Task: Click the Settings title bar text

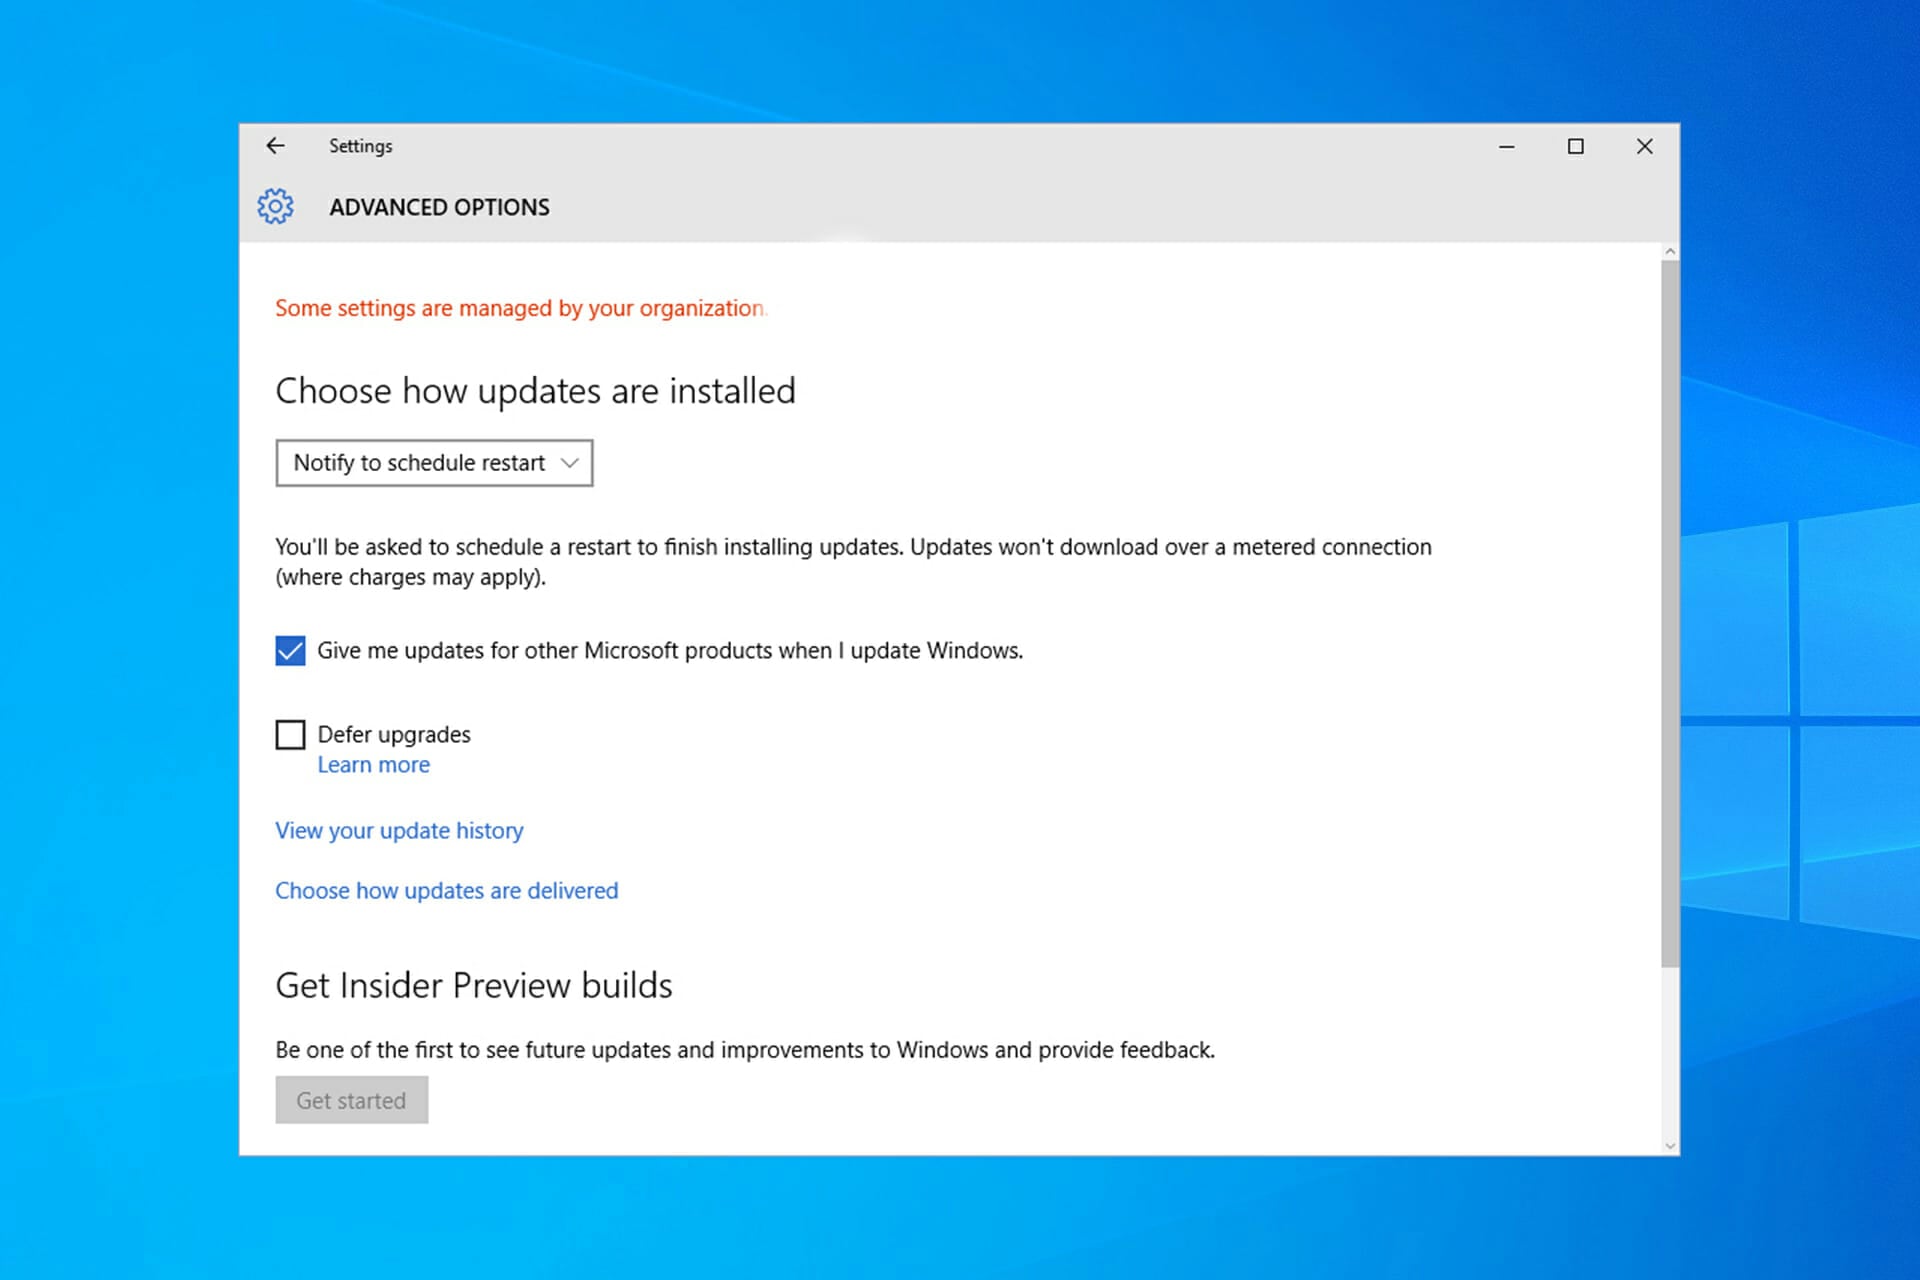Action: pyautogui.click(x=360, y=146)
